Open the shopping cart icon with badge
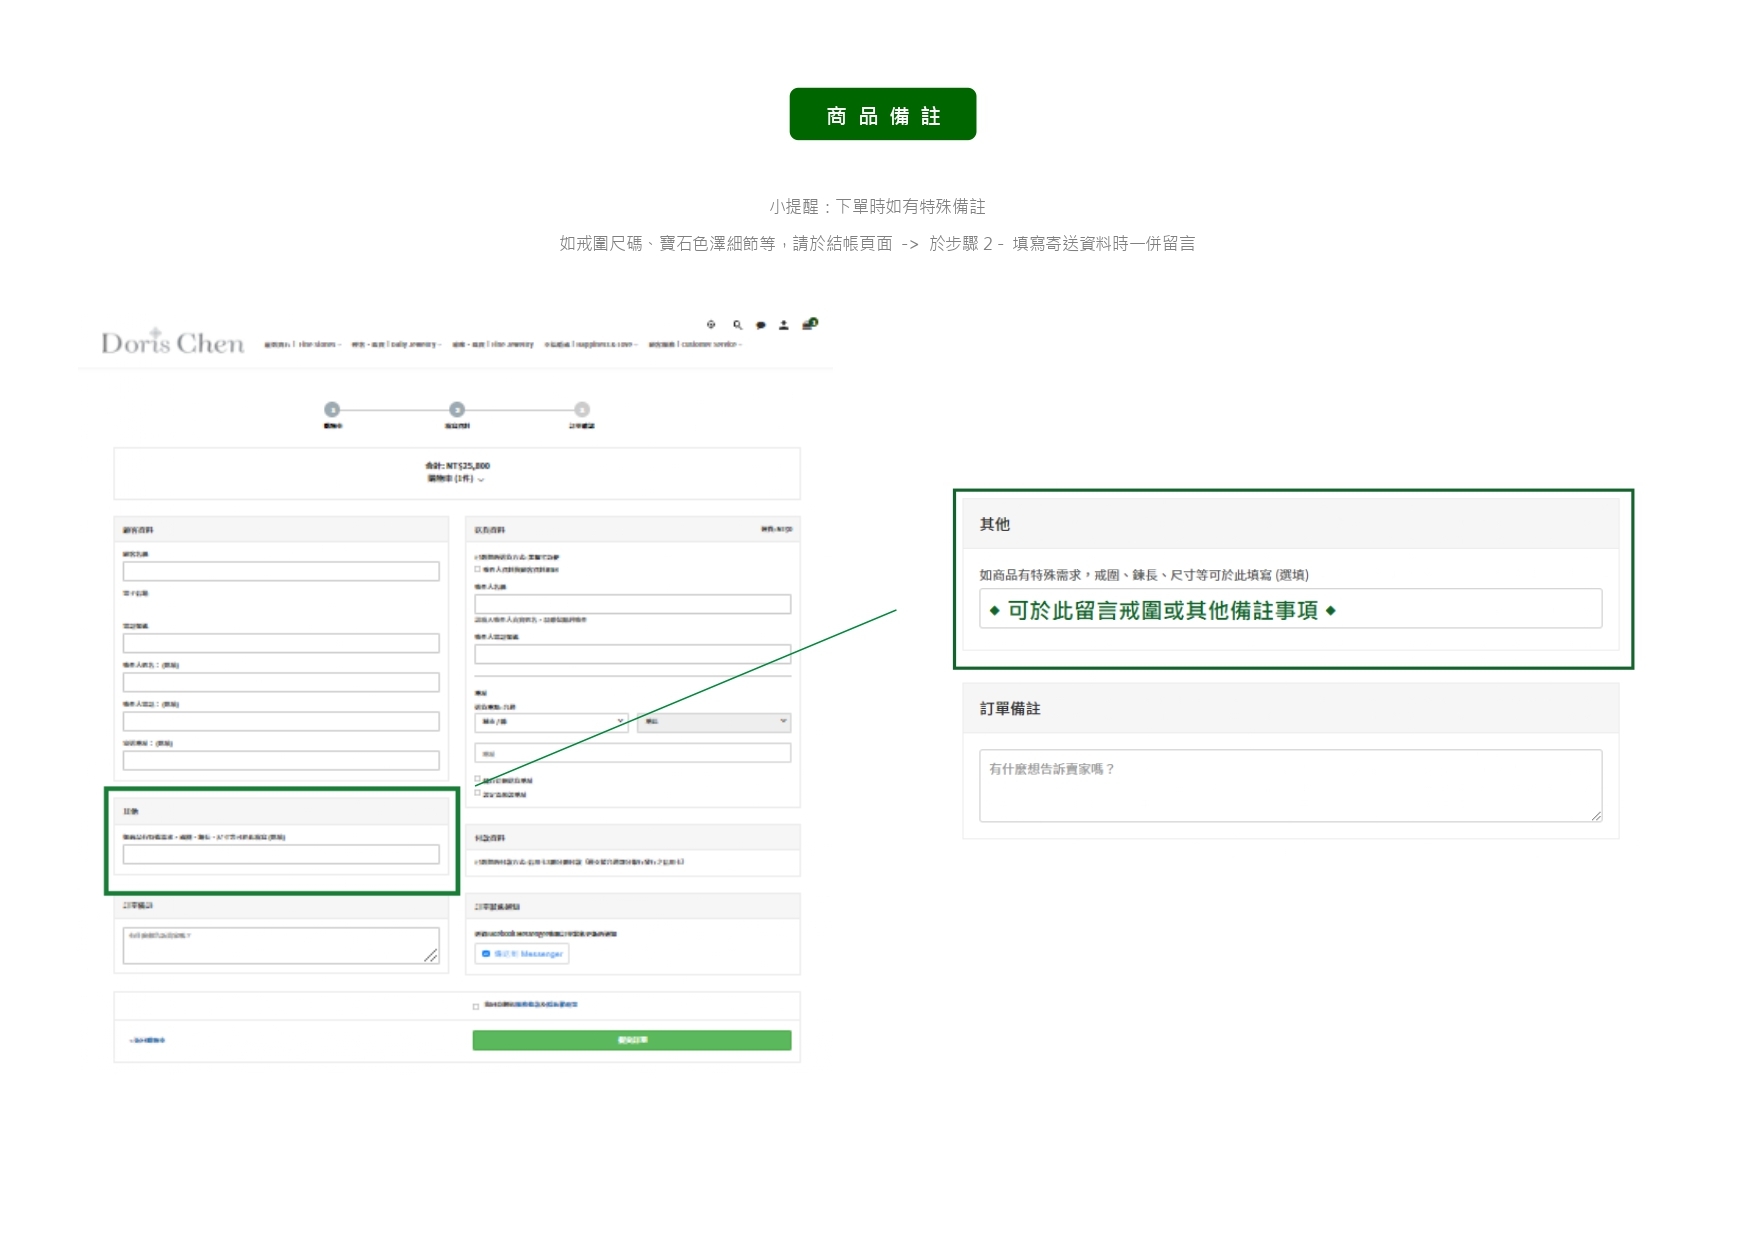1754x1241 pixels. (x=810, y=323)
